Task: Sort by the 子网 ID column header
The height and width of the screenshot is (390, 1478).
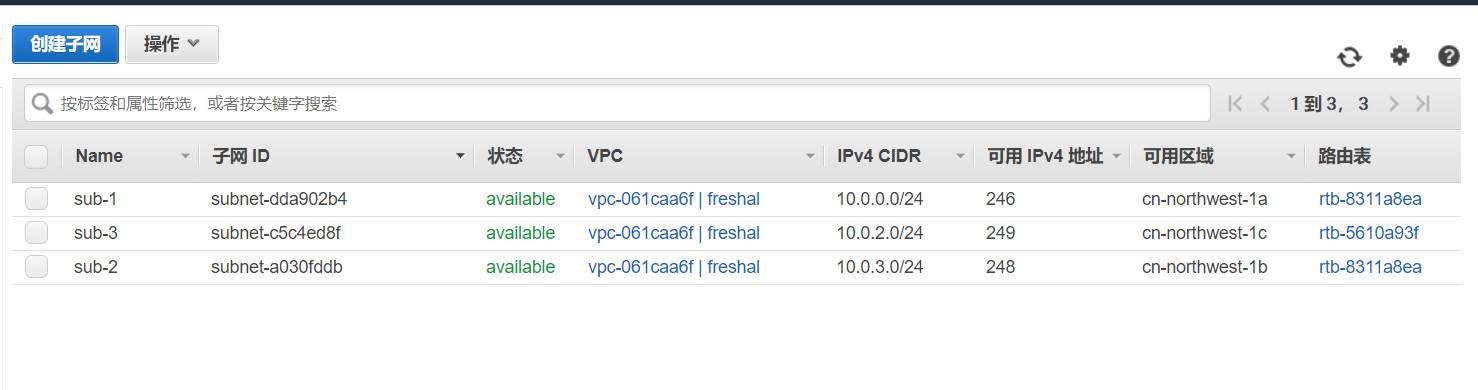Action: (x=241, y=156)
